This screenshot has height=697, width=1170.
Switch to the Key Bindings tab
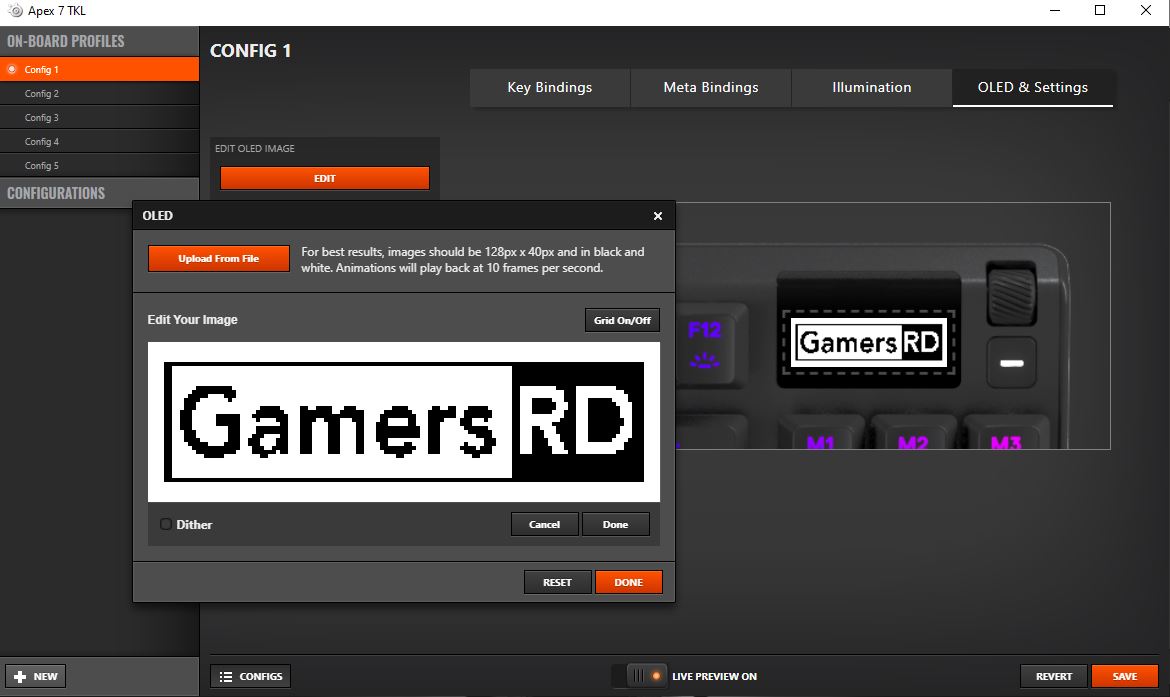point(549,87)
